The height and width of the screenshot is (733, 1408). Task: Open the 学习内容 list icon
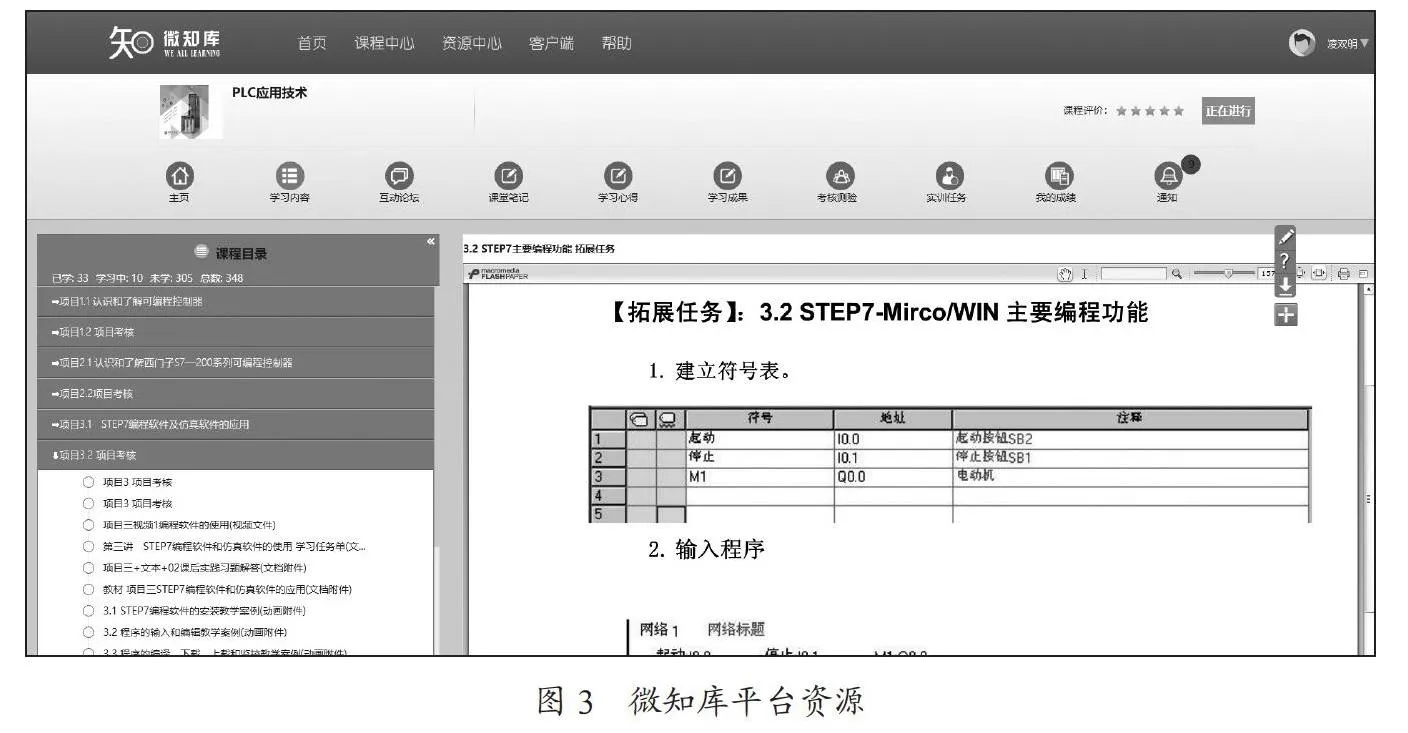coord(289,174)
